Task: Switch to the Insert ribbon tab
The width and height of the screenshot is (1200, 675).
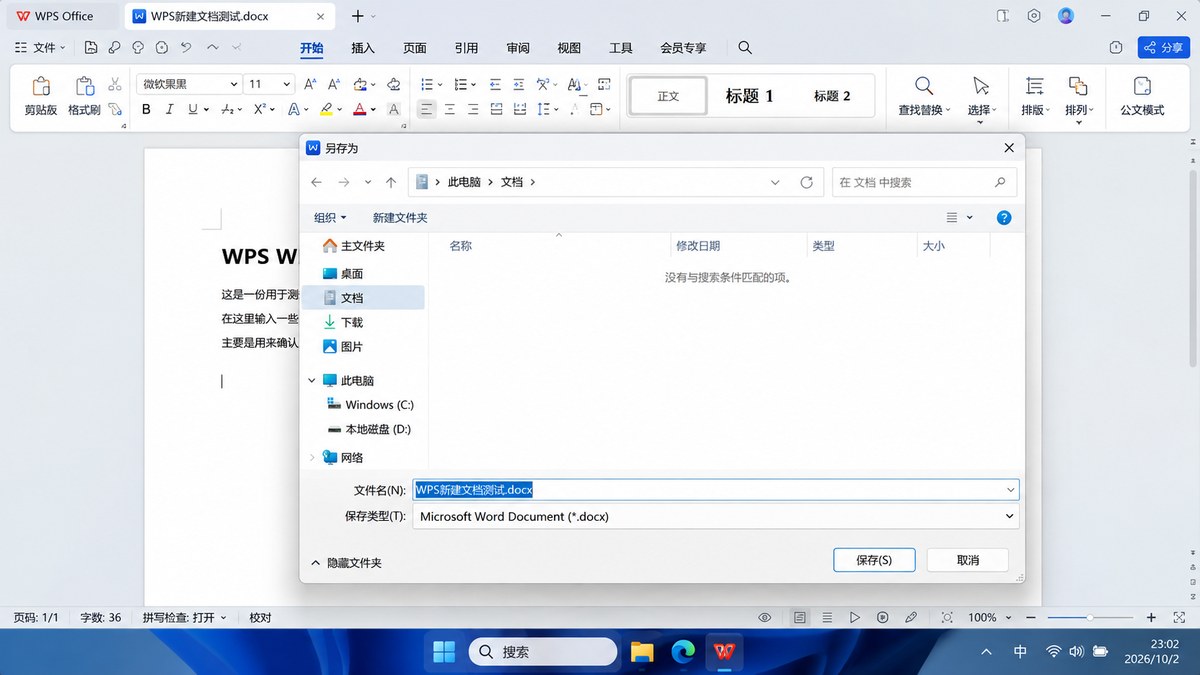Action: pos(363,47)
